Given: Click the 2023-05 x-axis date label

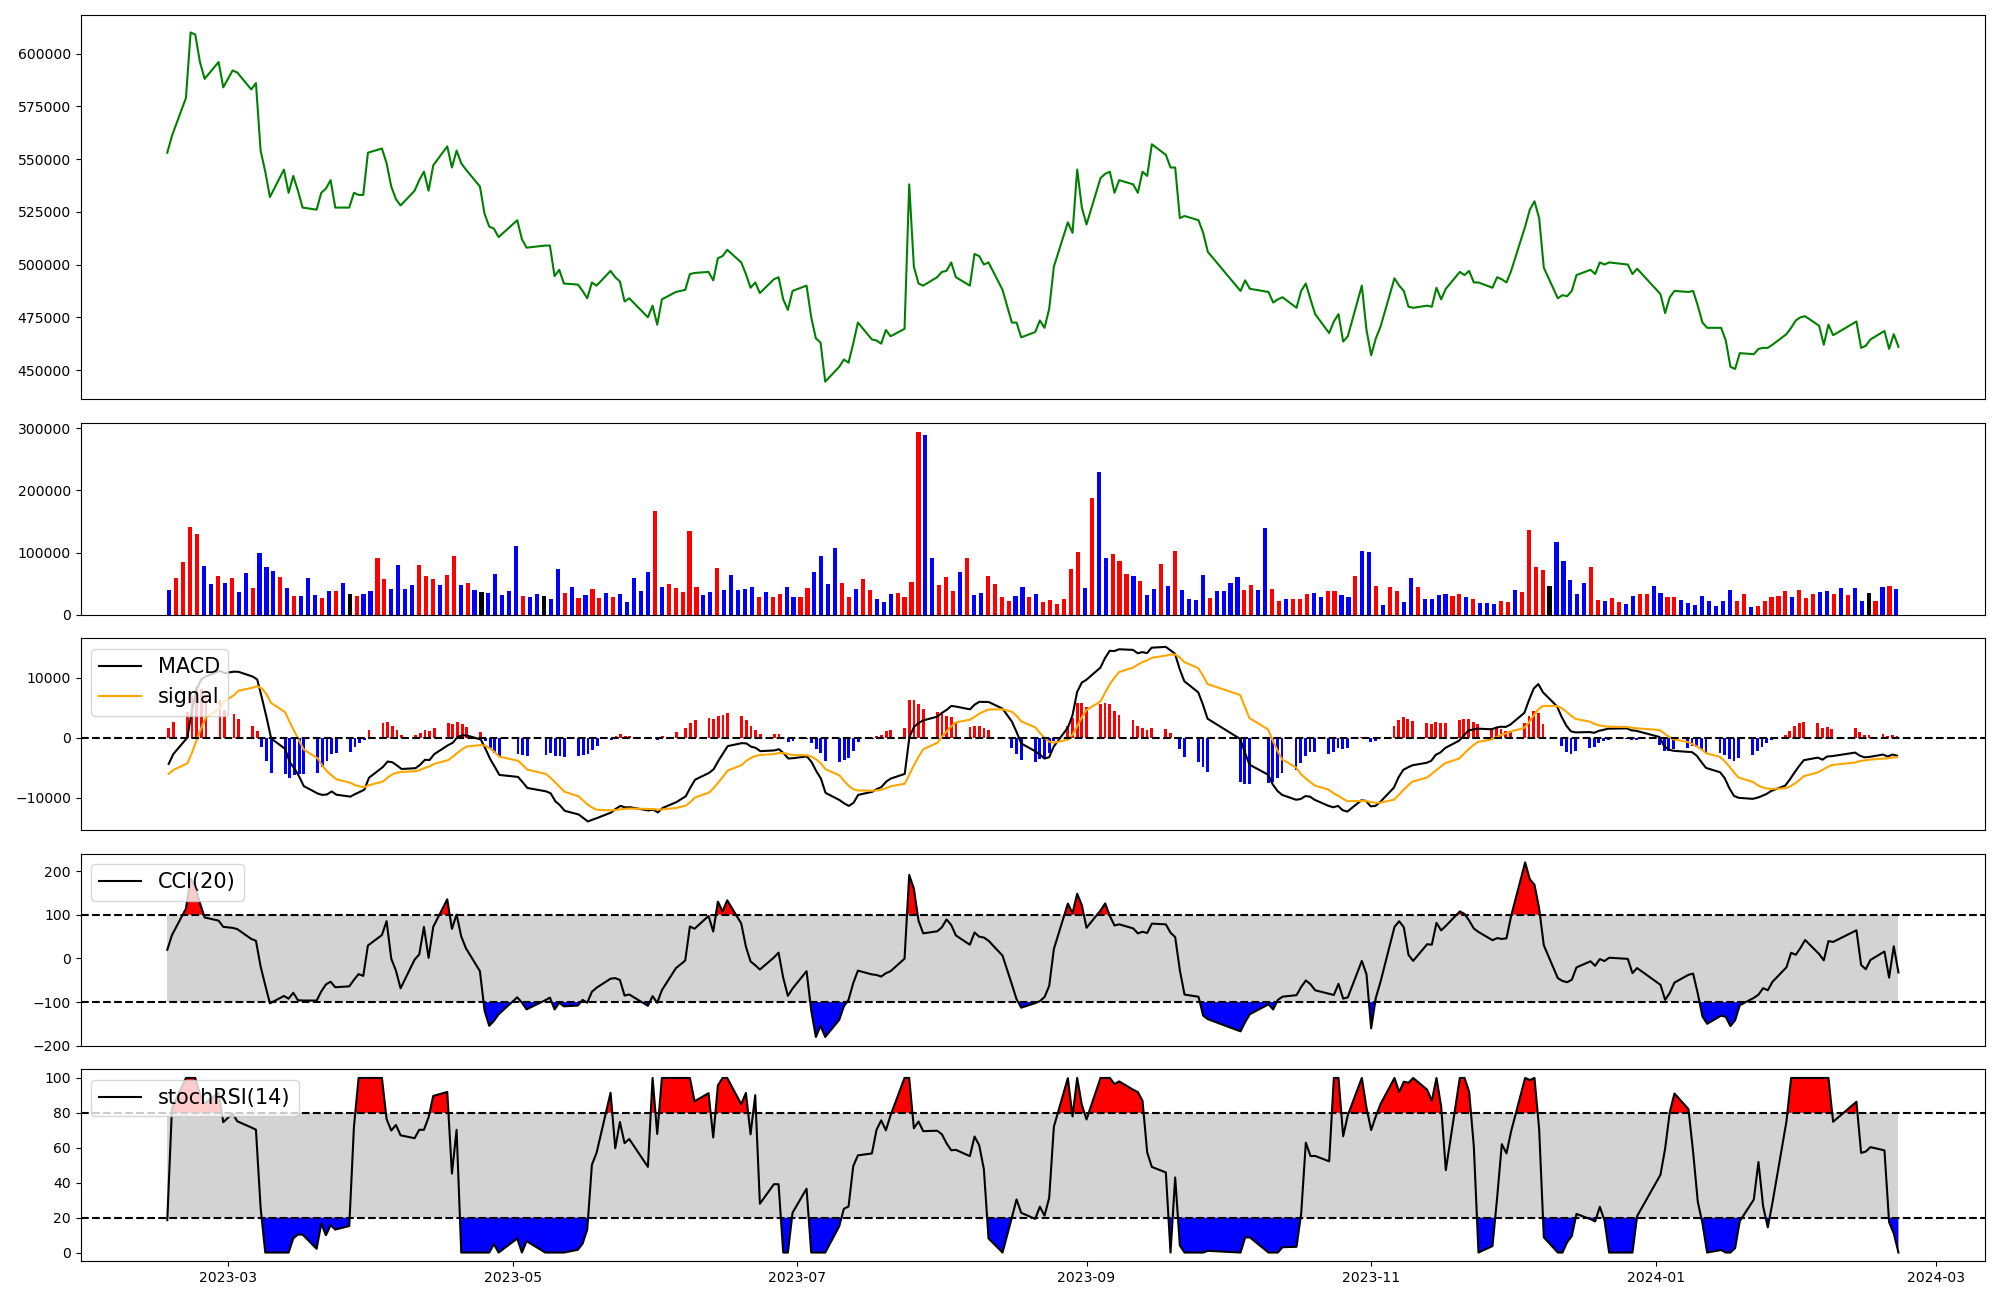Looking at the screenshot, I should coord(513,1277).
